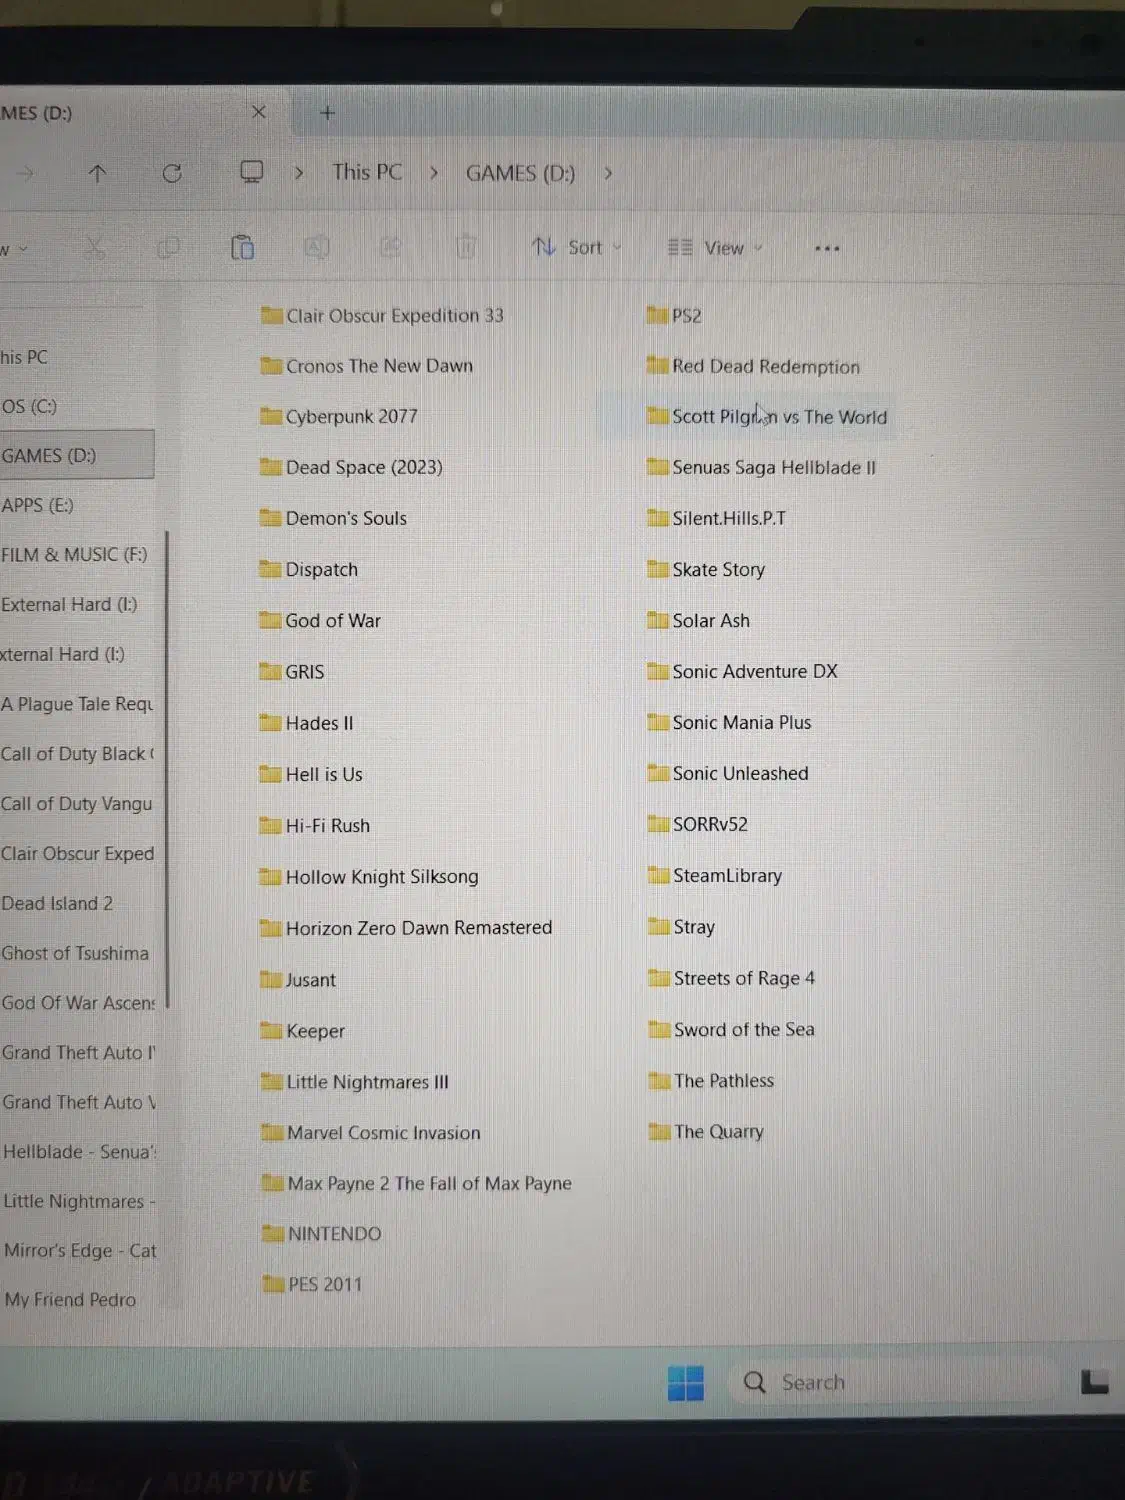
Task: Select Dead Space (2023) folder
Action: click(351, 467)
